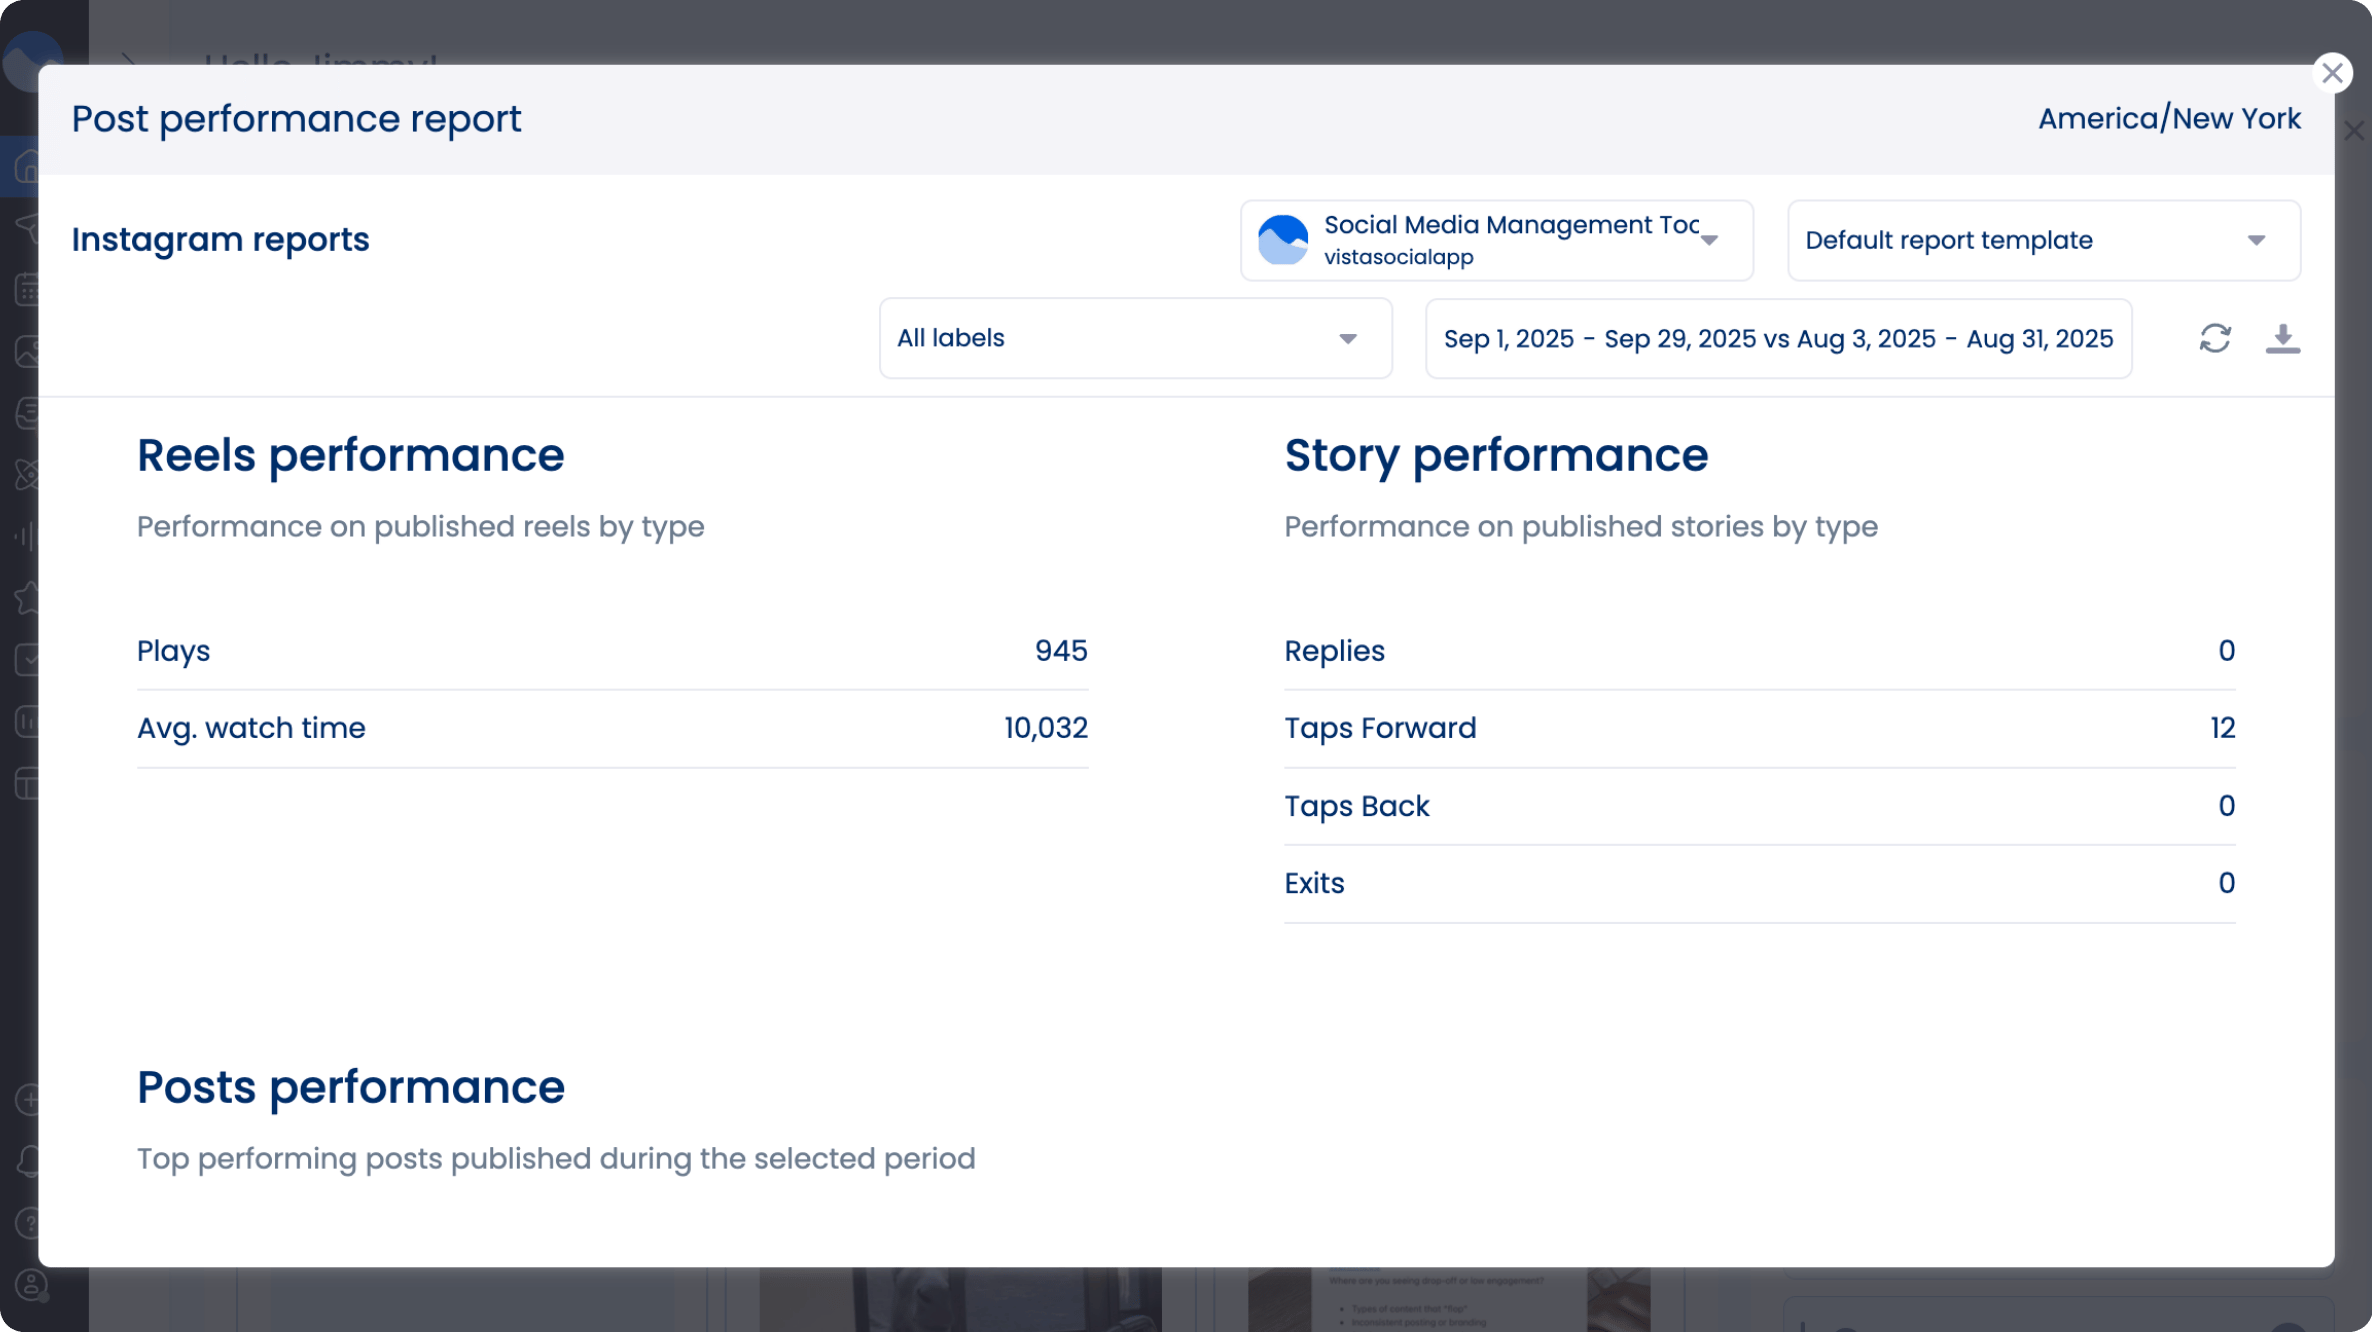Select Home in the left sidebar
This screenshot has width=2374, height=1332.
(x=29, y=166)
